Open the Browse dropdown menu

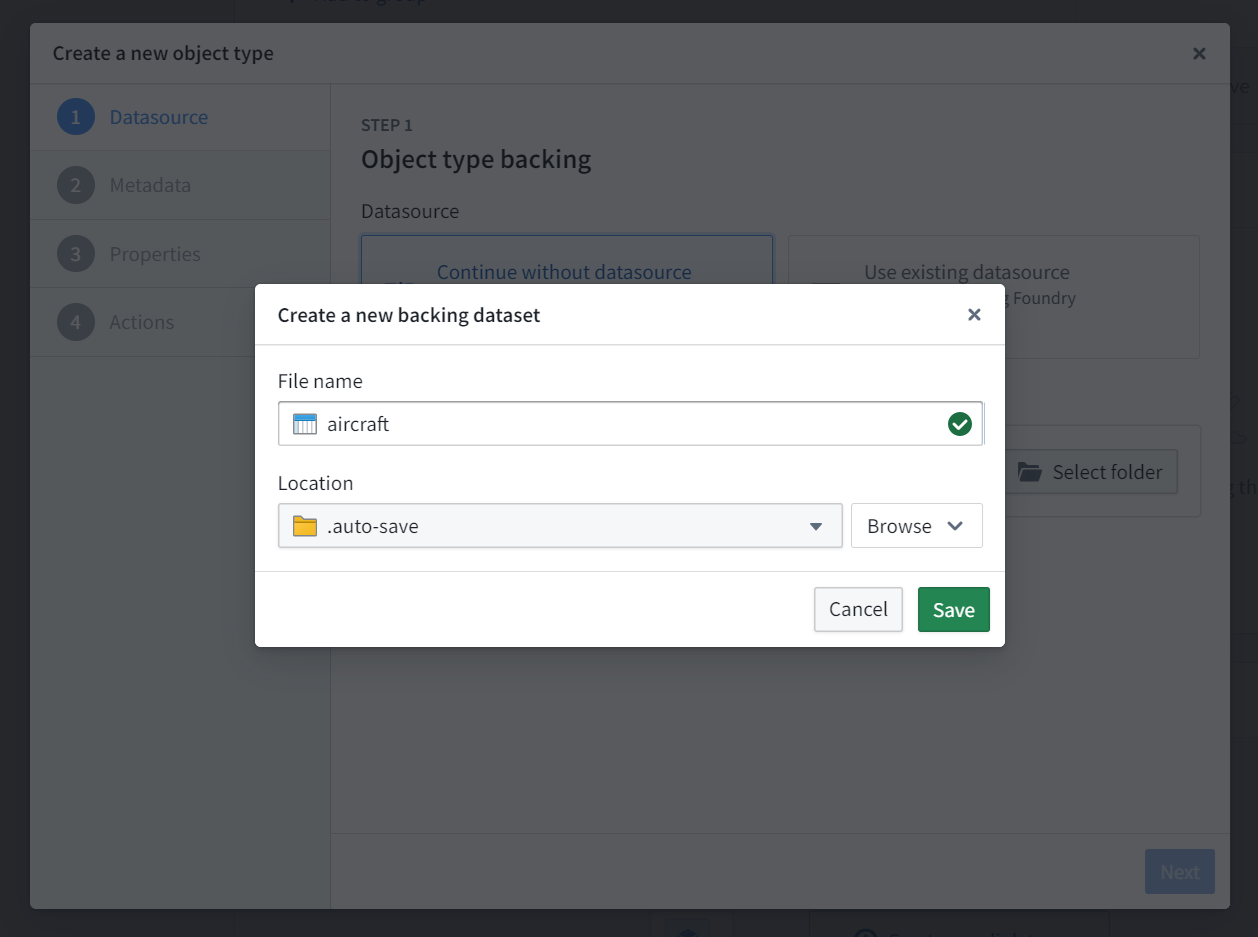916,526
